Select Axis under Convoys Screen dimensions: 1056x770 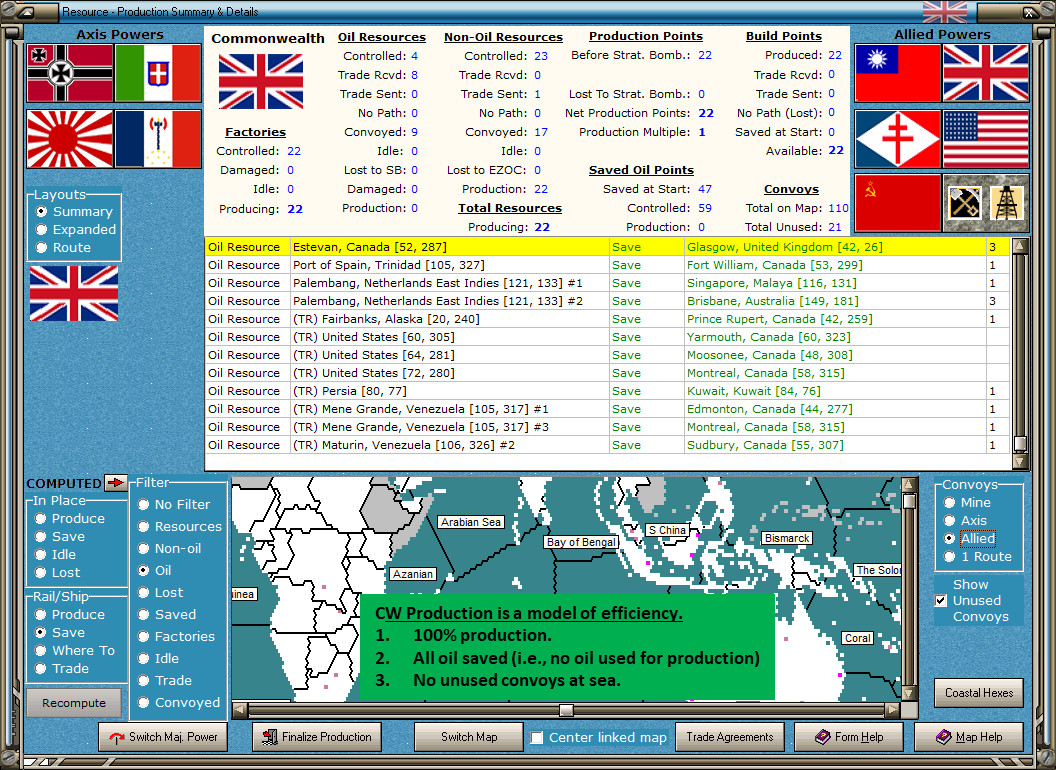pos(965,520)
